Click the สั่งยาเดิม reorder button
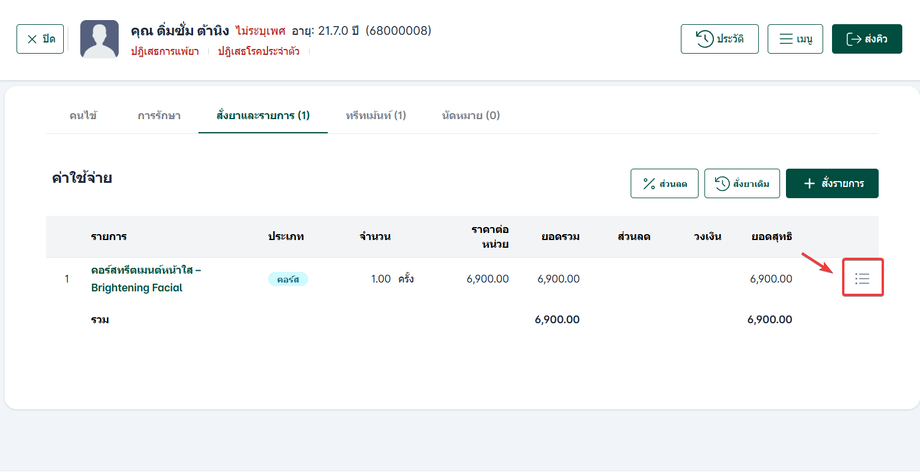The width and height of the screenshot is (920, 473). click(x=742, y=184)
